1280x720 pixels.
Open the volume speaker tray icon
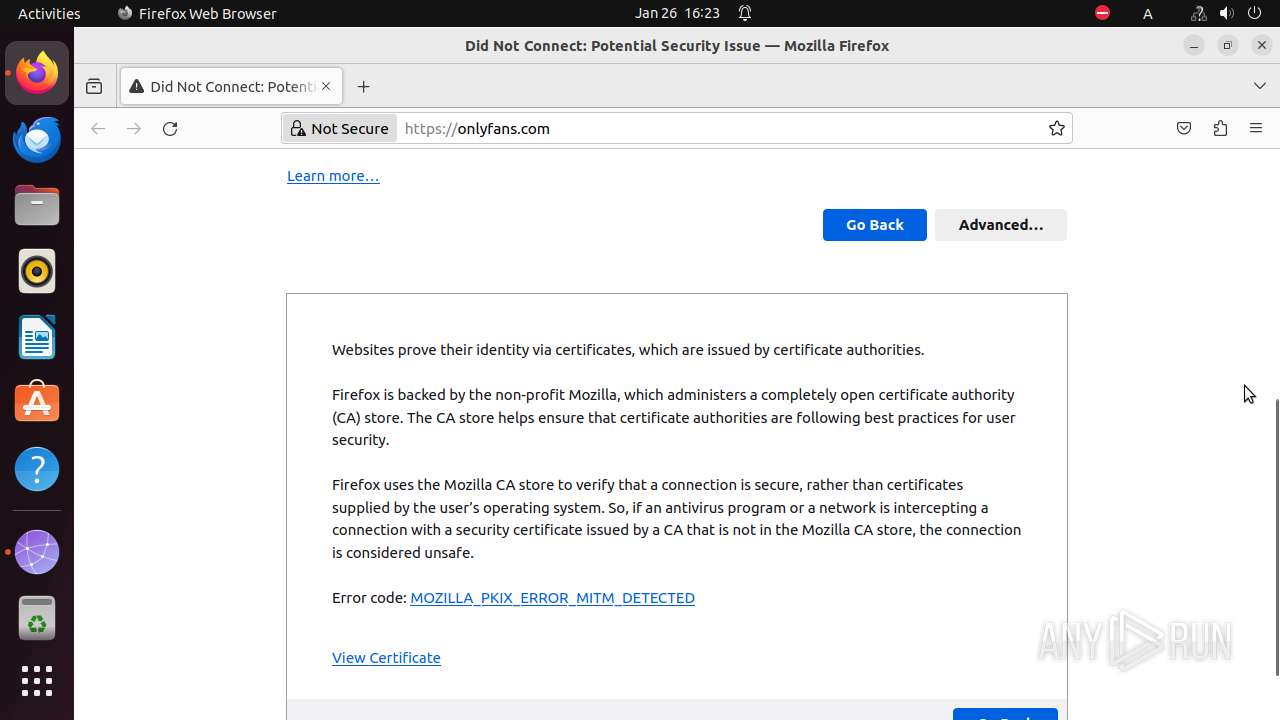pos(1226,13)
